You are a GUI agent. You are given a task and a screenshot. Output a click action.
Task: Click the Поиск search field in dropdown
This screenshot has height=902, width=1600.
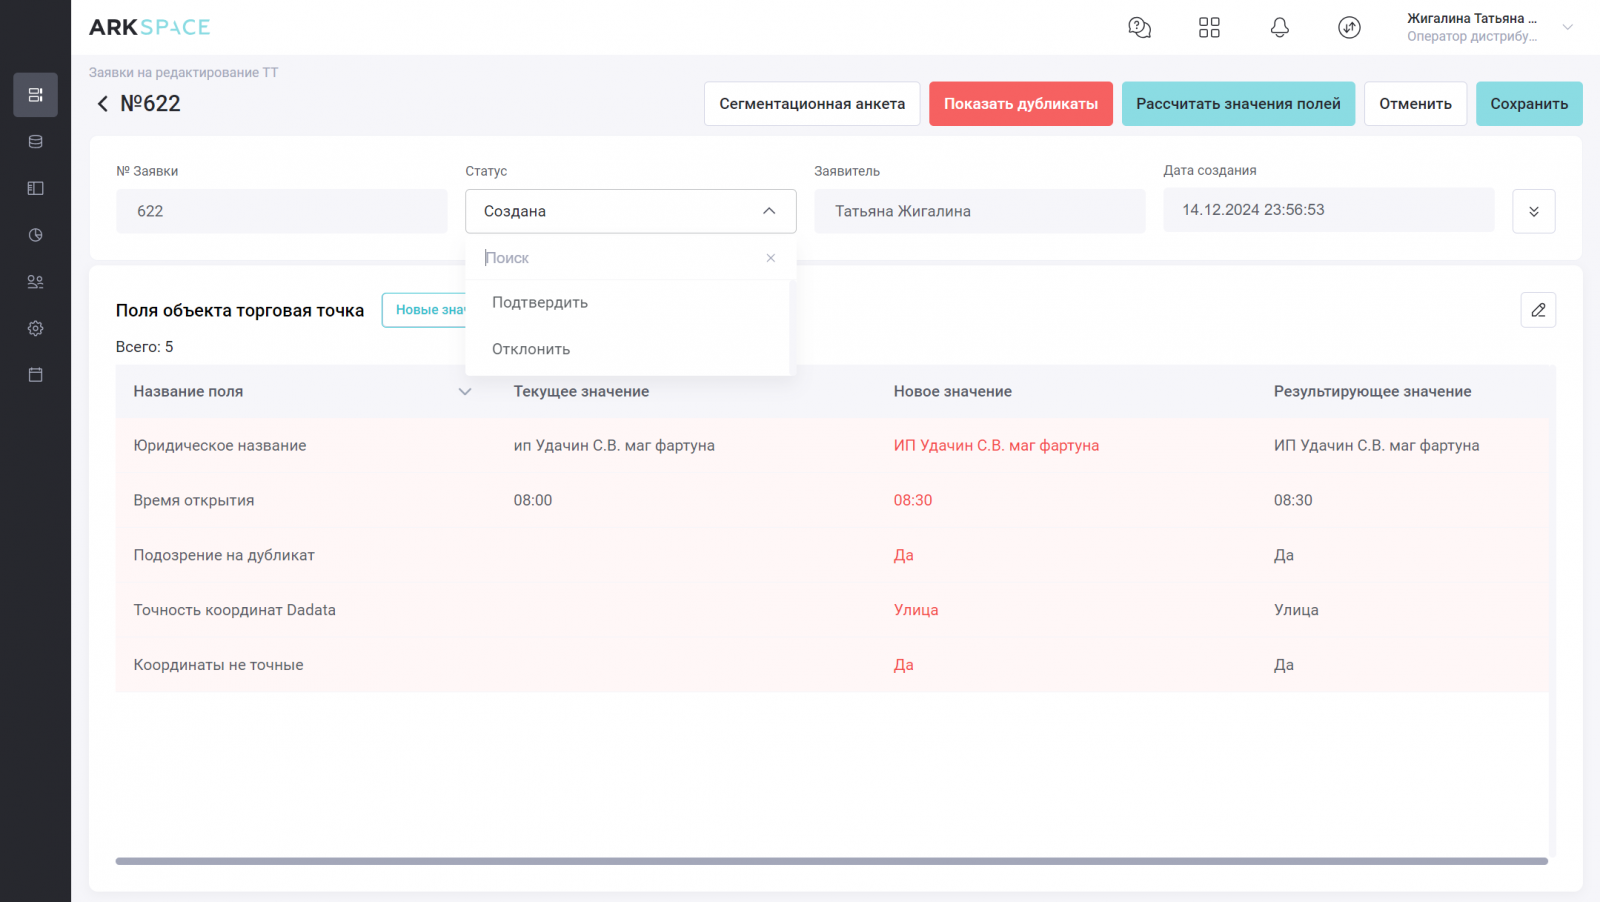point(620,258)
